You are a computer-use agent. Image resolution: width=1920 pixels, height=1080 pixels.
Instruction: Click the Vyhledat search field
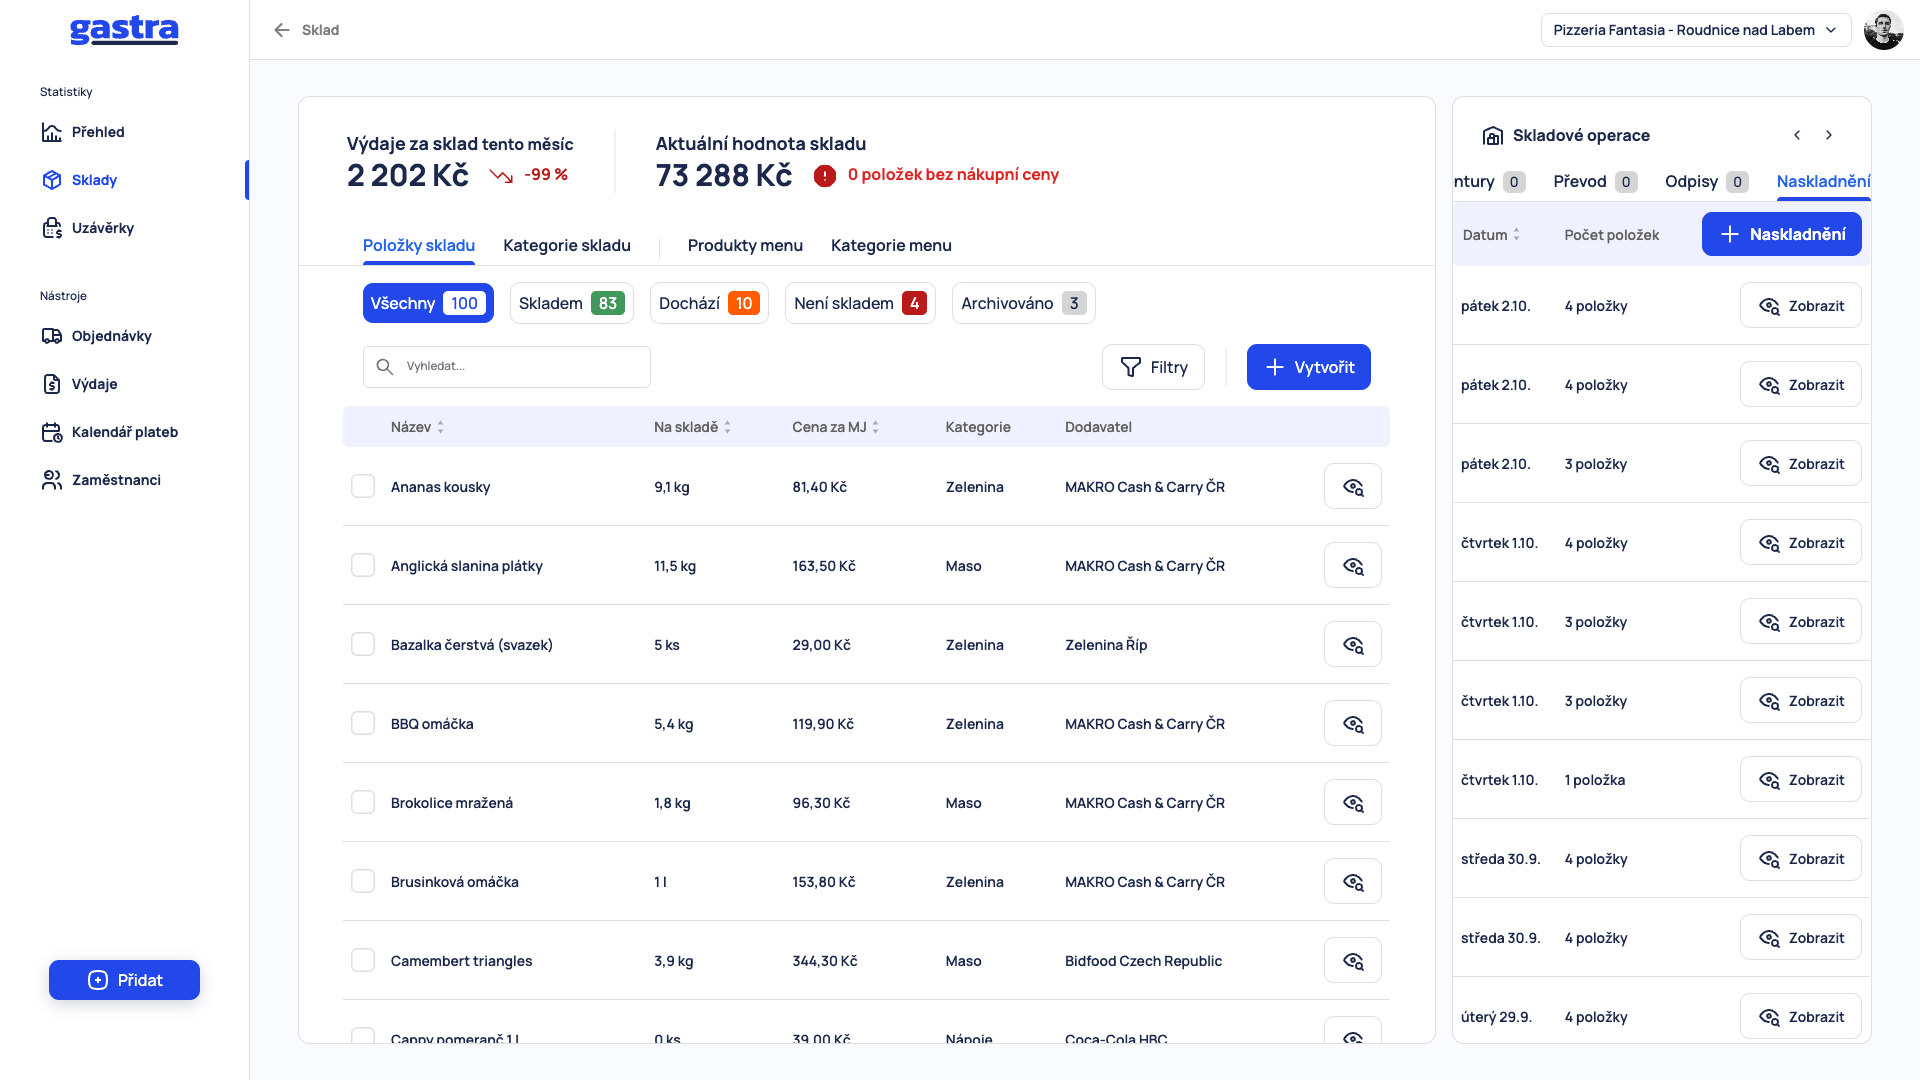(x=506, y=367)
